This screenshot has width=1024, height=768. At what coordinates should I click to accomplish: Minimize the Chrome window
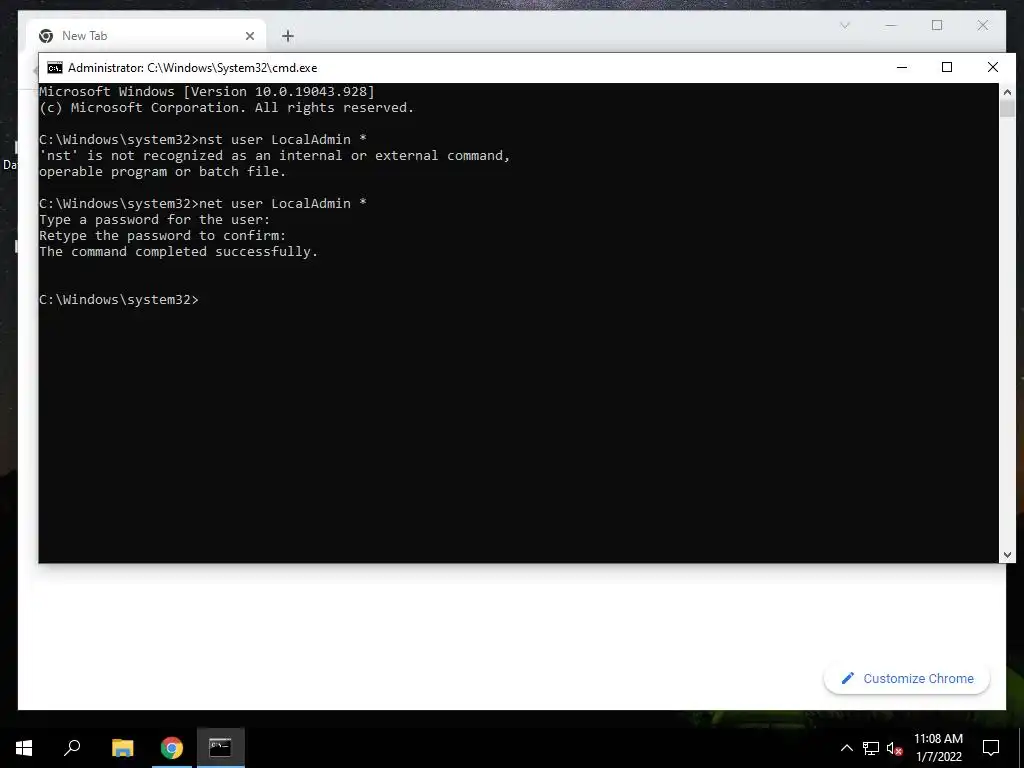(891, 25)
